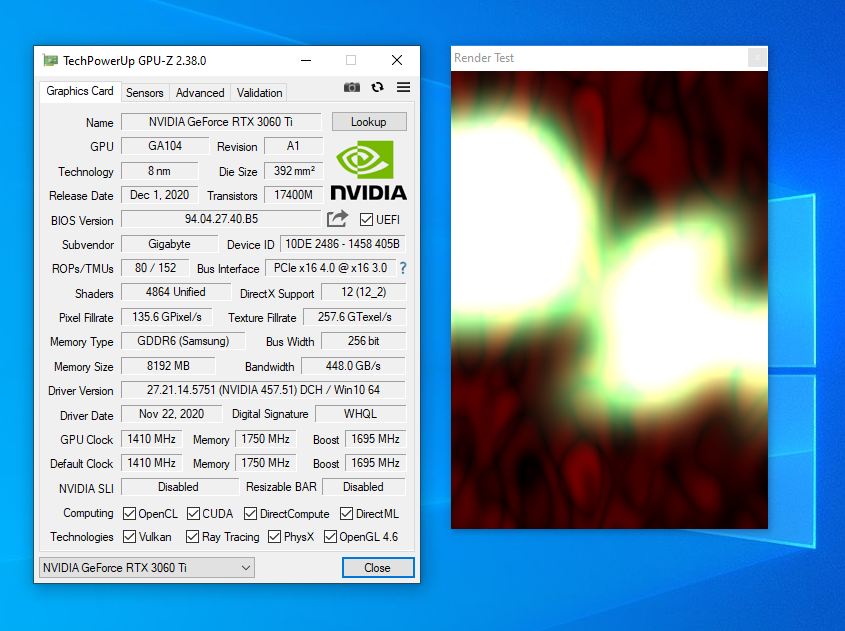The image size is (845, 631).
Task: Click the Memory Size value 8192 MB
Action: click(168, 366)
